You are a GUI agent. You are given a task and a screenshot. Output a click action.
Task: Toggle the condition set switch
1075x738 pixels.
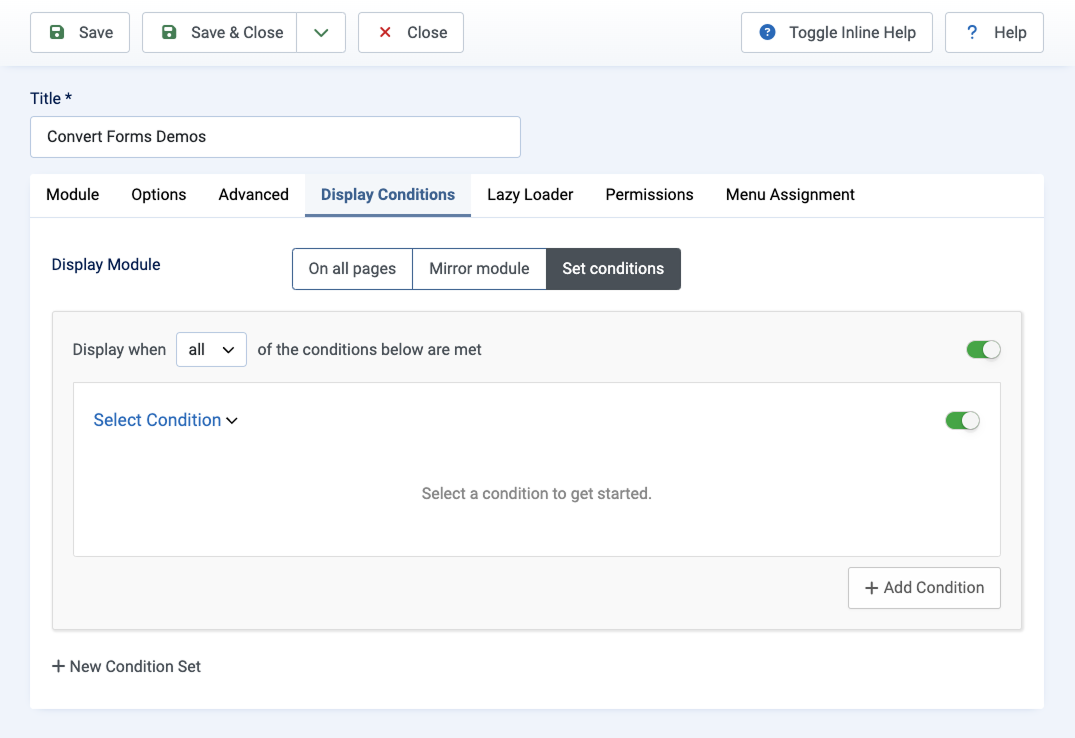click(x=983, y=350)
